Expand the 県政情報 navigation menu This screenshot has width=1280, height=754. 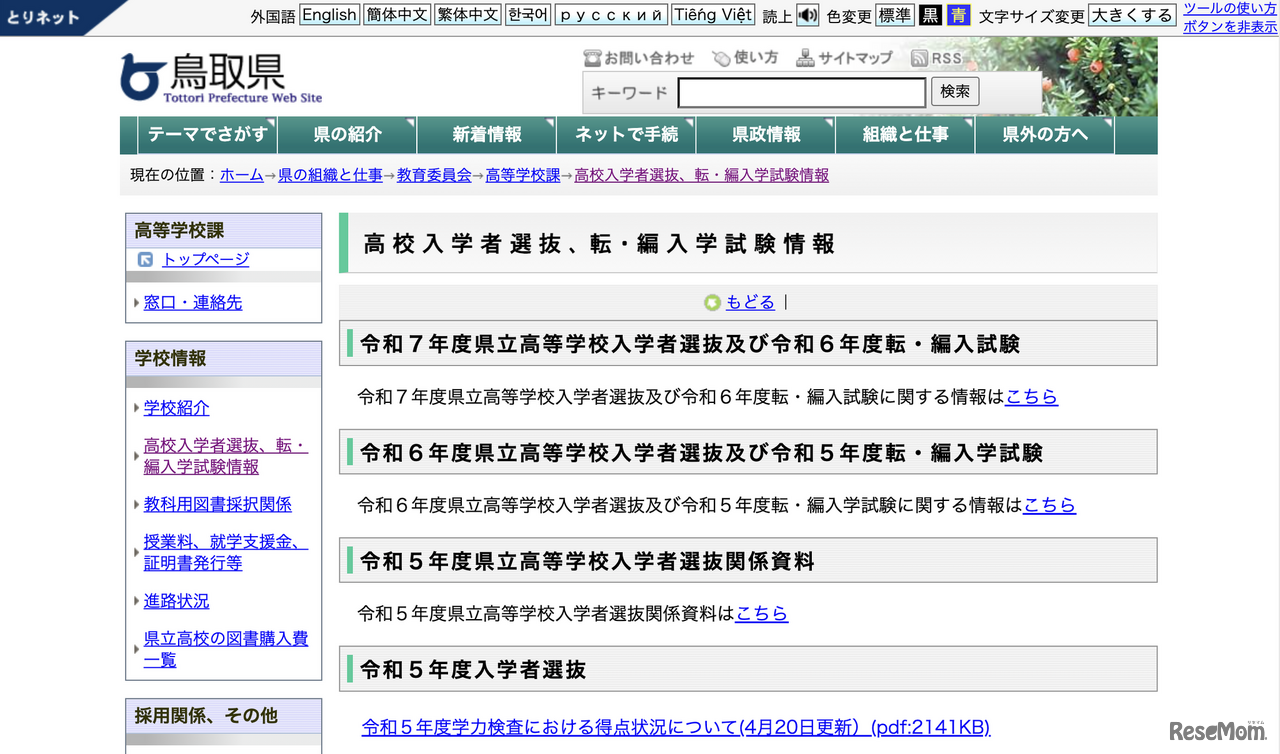[766, 135]
